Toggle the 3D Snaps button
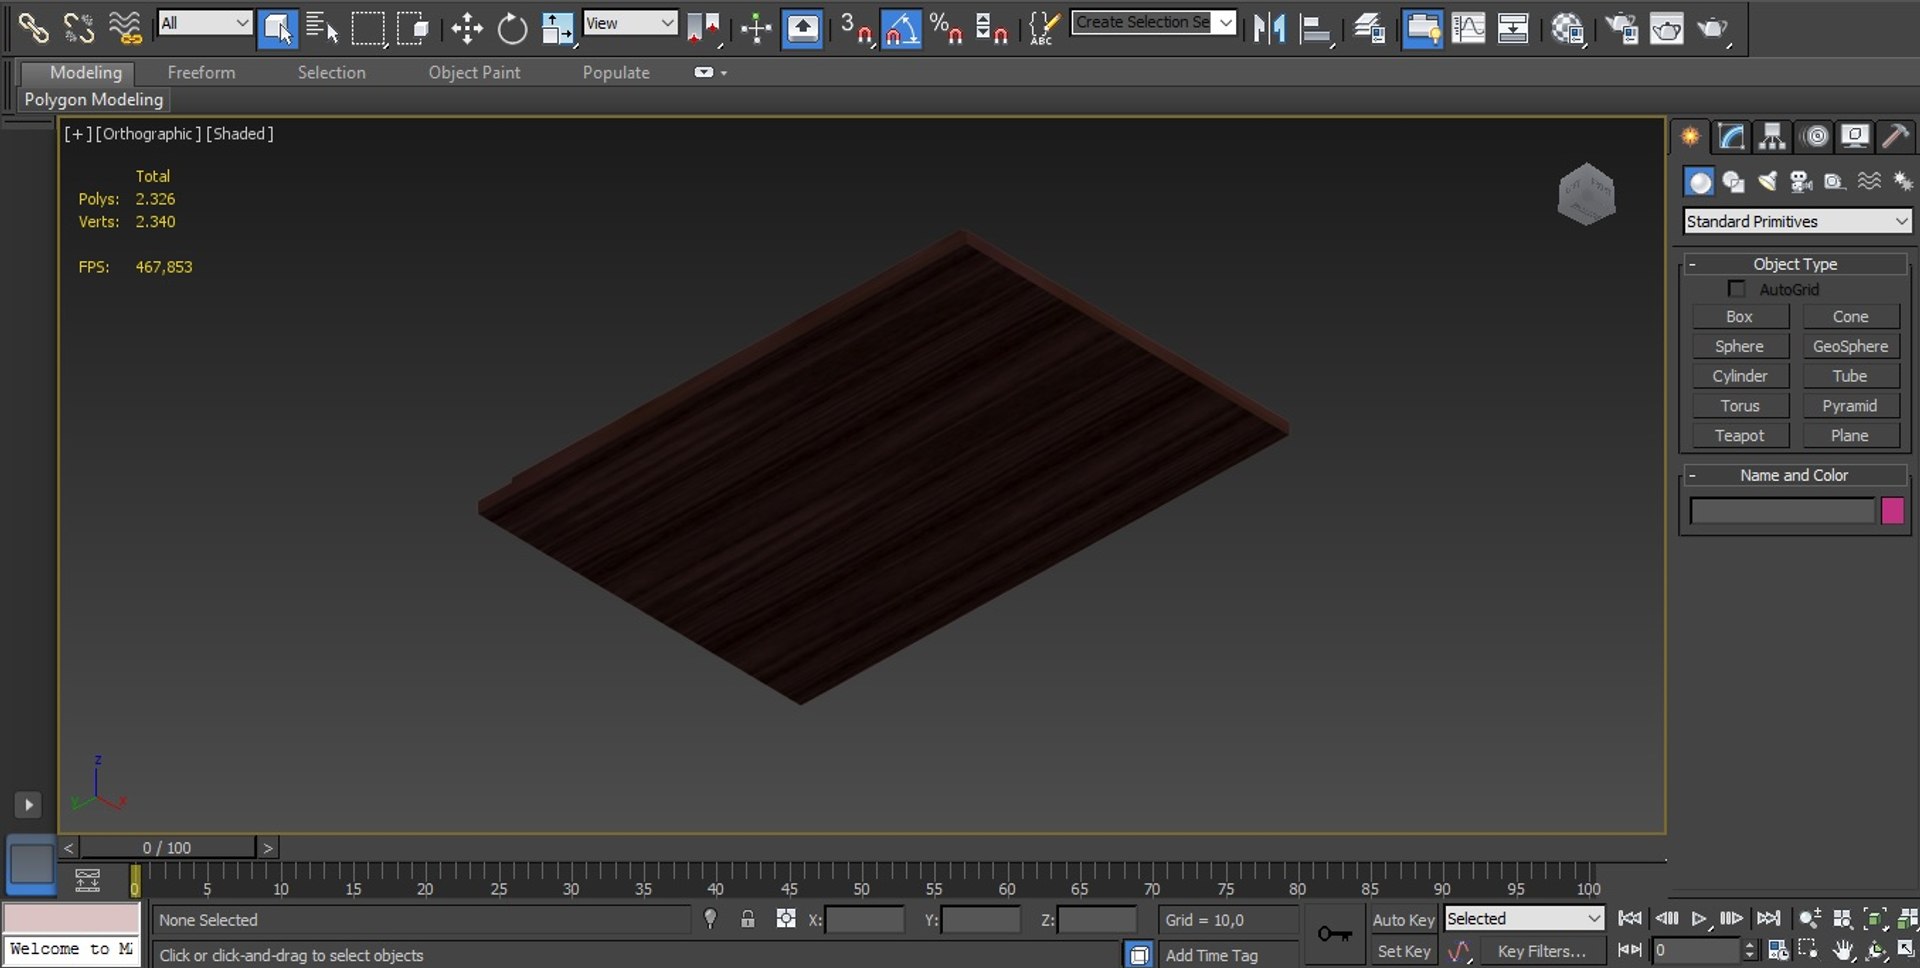This screenshot has width=1920, height=968. [x=856, y=29]
